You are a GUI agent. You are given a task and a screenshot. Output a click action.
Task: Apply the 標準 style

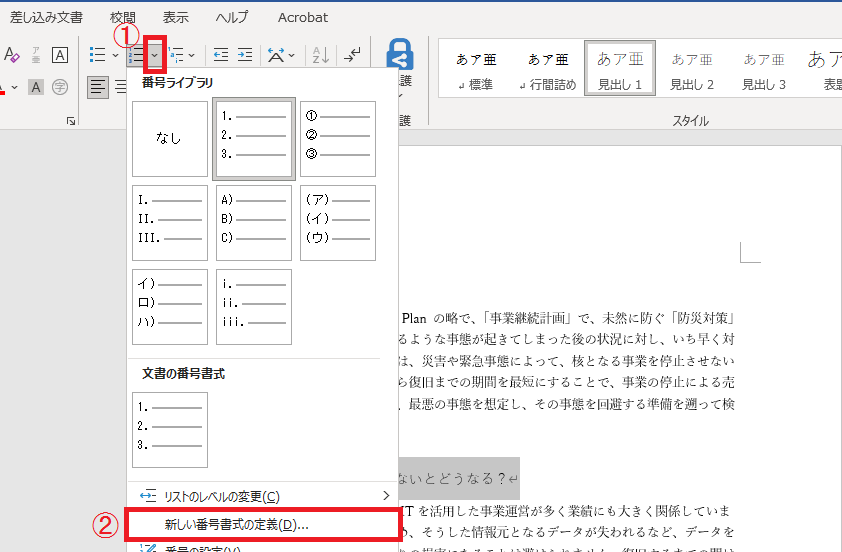click(x=476, y=70)
